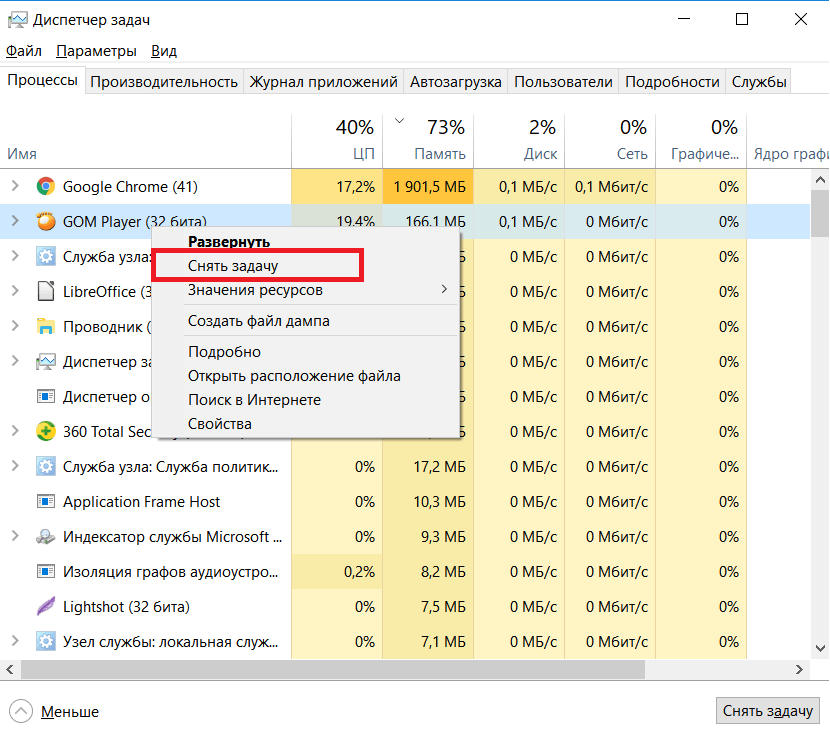Click the horizontal scrollbar thumb
The width and height of the screenshot is (830, 730).
coord(333,670)
